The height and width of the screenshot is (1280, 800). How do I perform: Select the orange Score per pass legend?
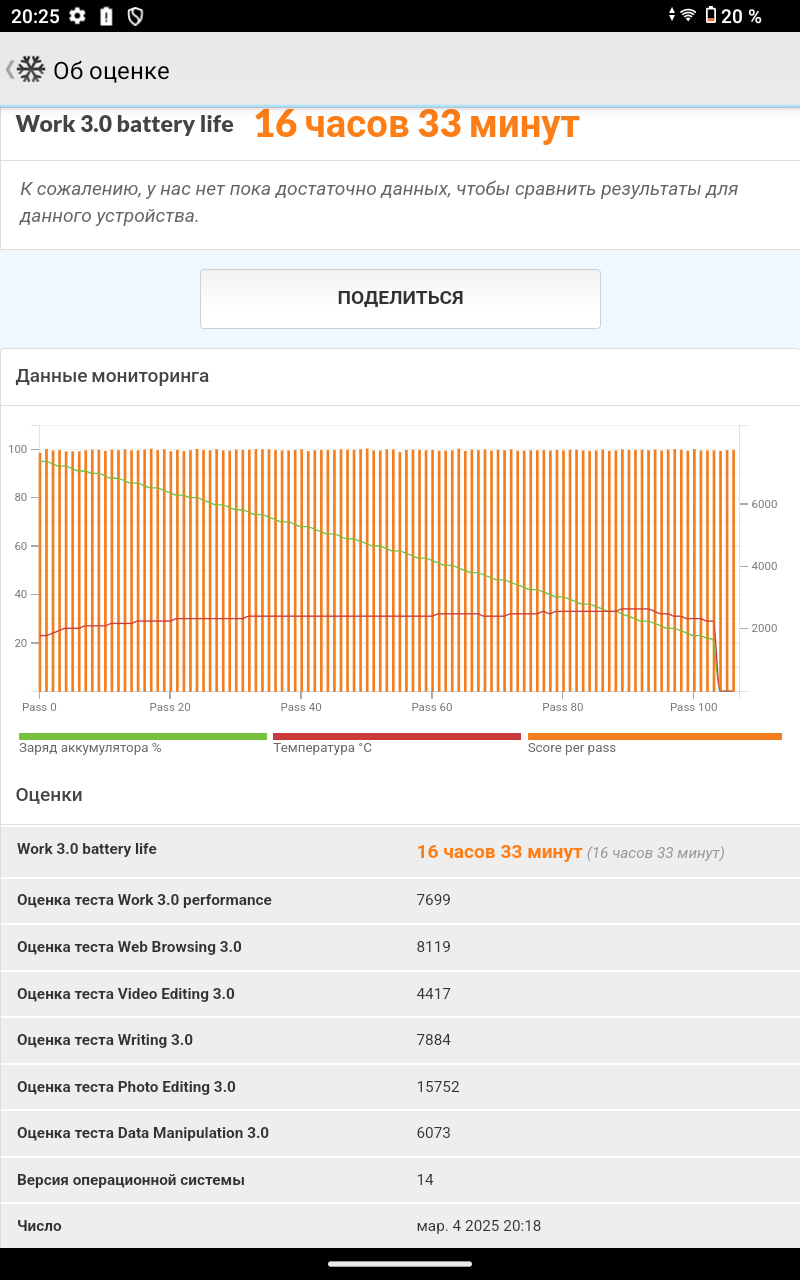tap(654, 742)
